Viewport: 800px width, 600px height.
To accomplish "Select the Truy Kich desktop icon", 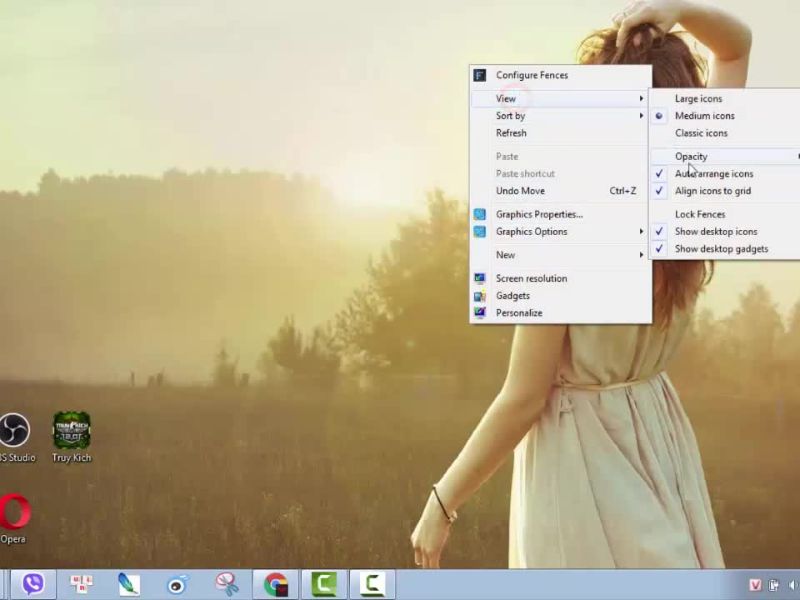I will pyautogui.click(x=71, y=438).
